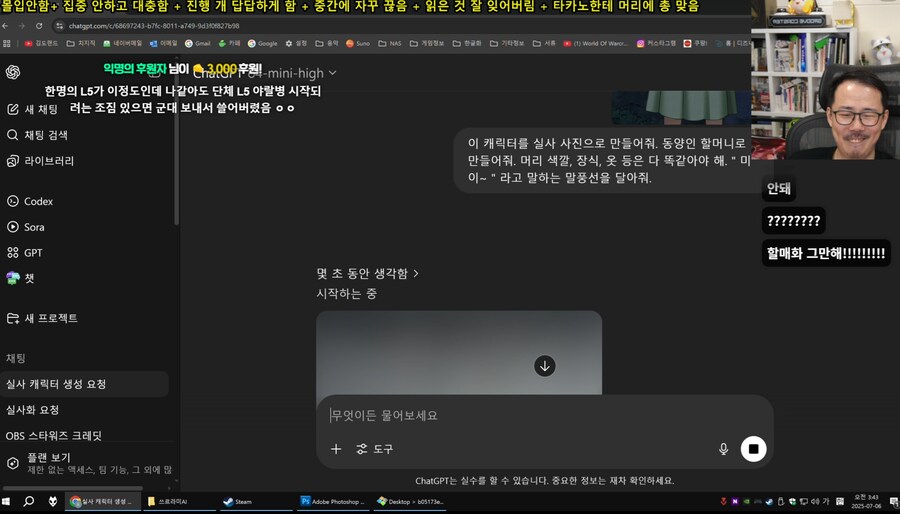Switch to Adobe Photoshop in the taskbar
900x514 pixels.
333,501
